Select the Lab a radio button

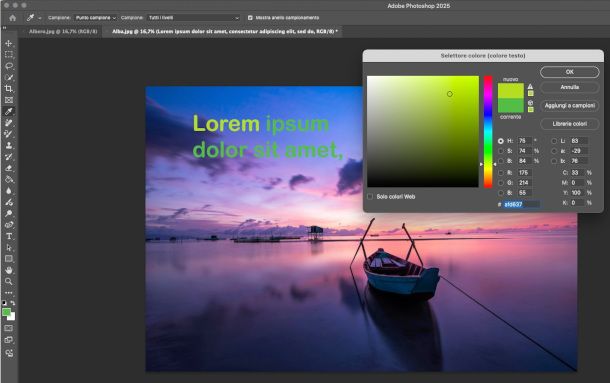coord(554,151)
